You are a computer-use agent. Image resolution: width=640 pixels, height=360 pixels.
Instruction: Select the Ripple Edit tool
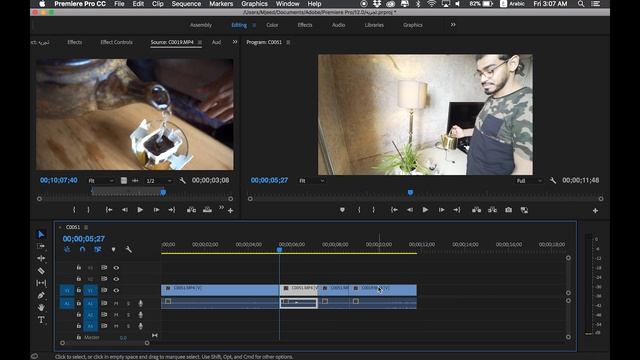41,258
